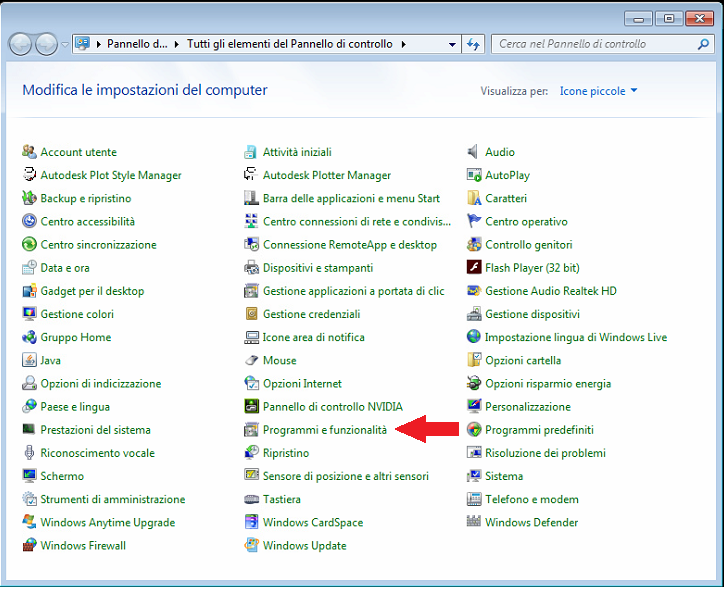The image size is (724, 589).
Task: Click the Autodesk Plot Style Manager icon
Action: coord(29,174)
